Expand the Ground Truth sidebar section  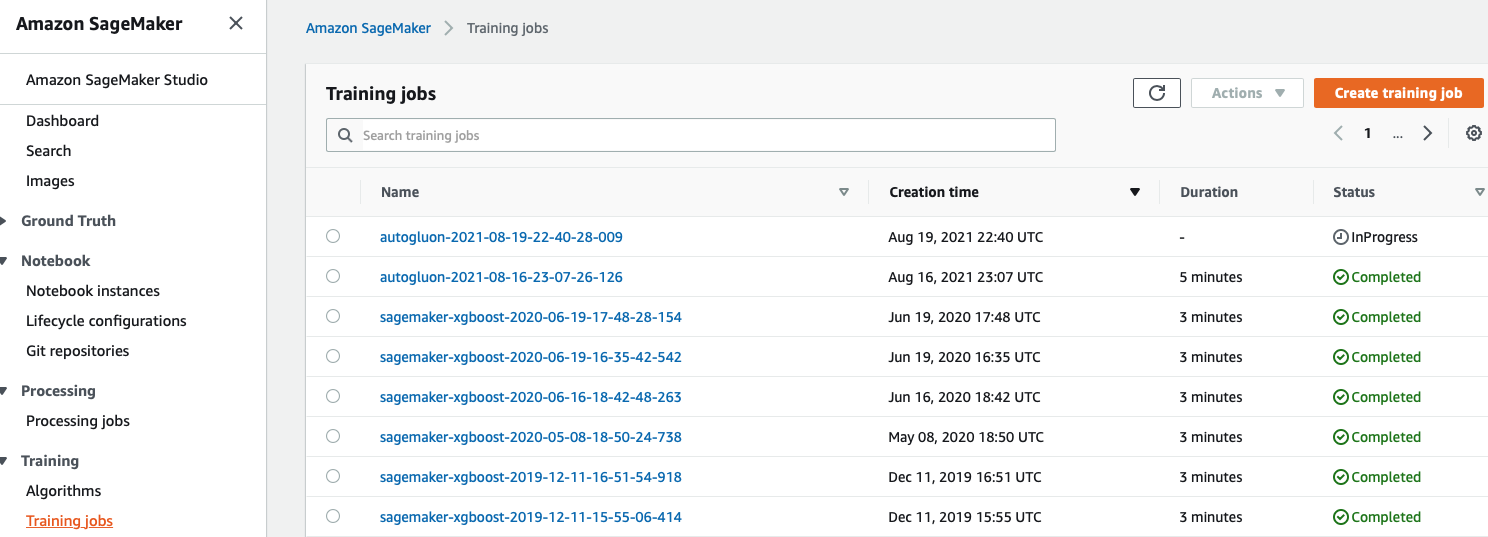click(6, 221)
